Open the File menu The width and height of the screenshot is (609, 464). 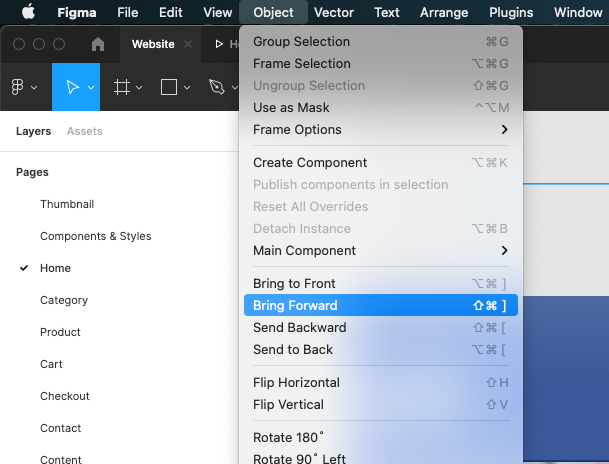tap(127, 12)
